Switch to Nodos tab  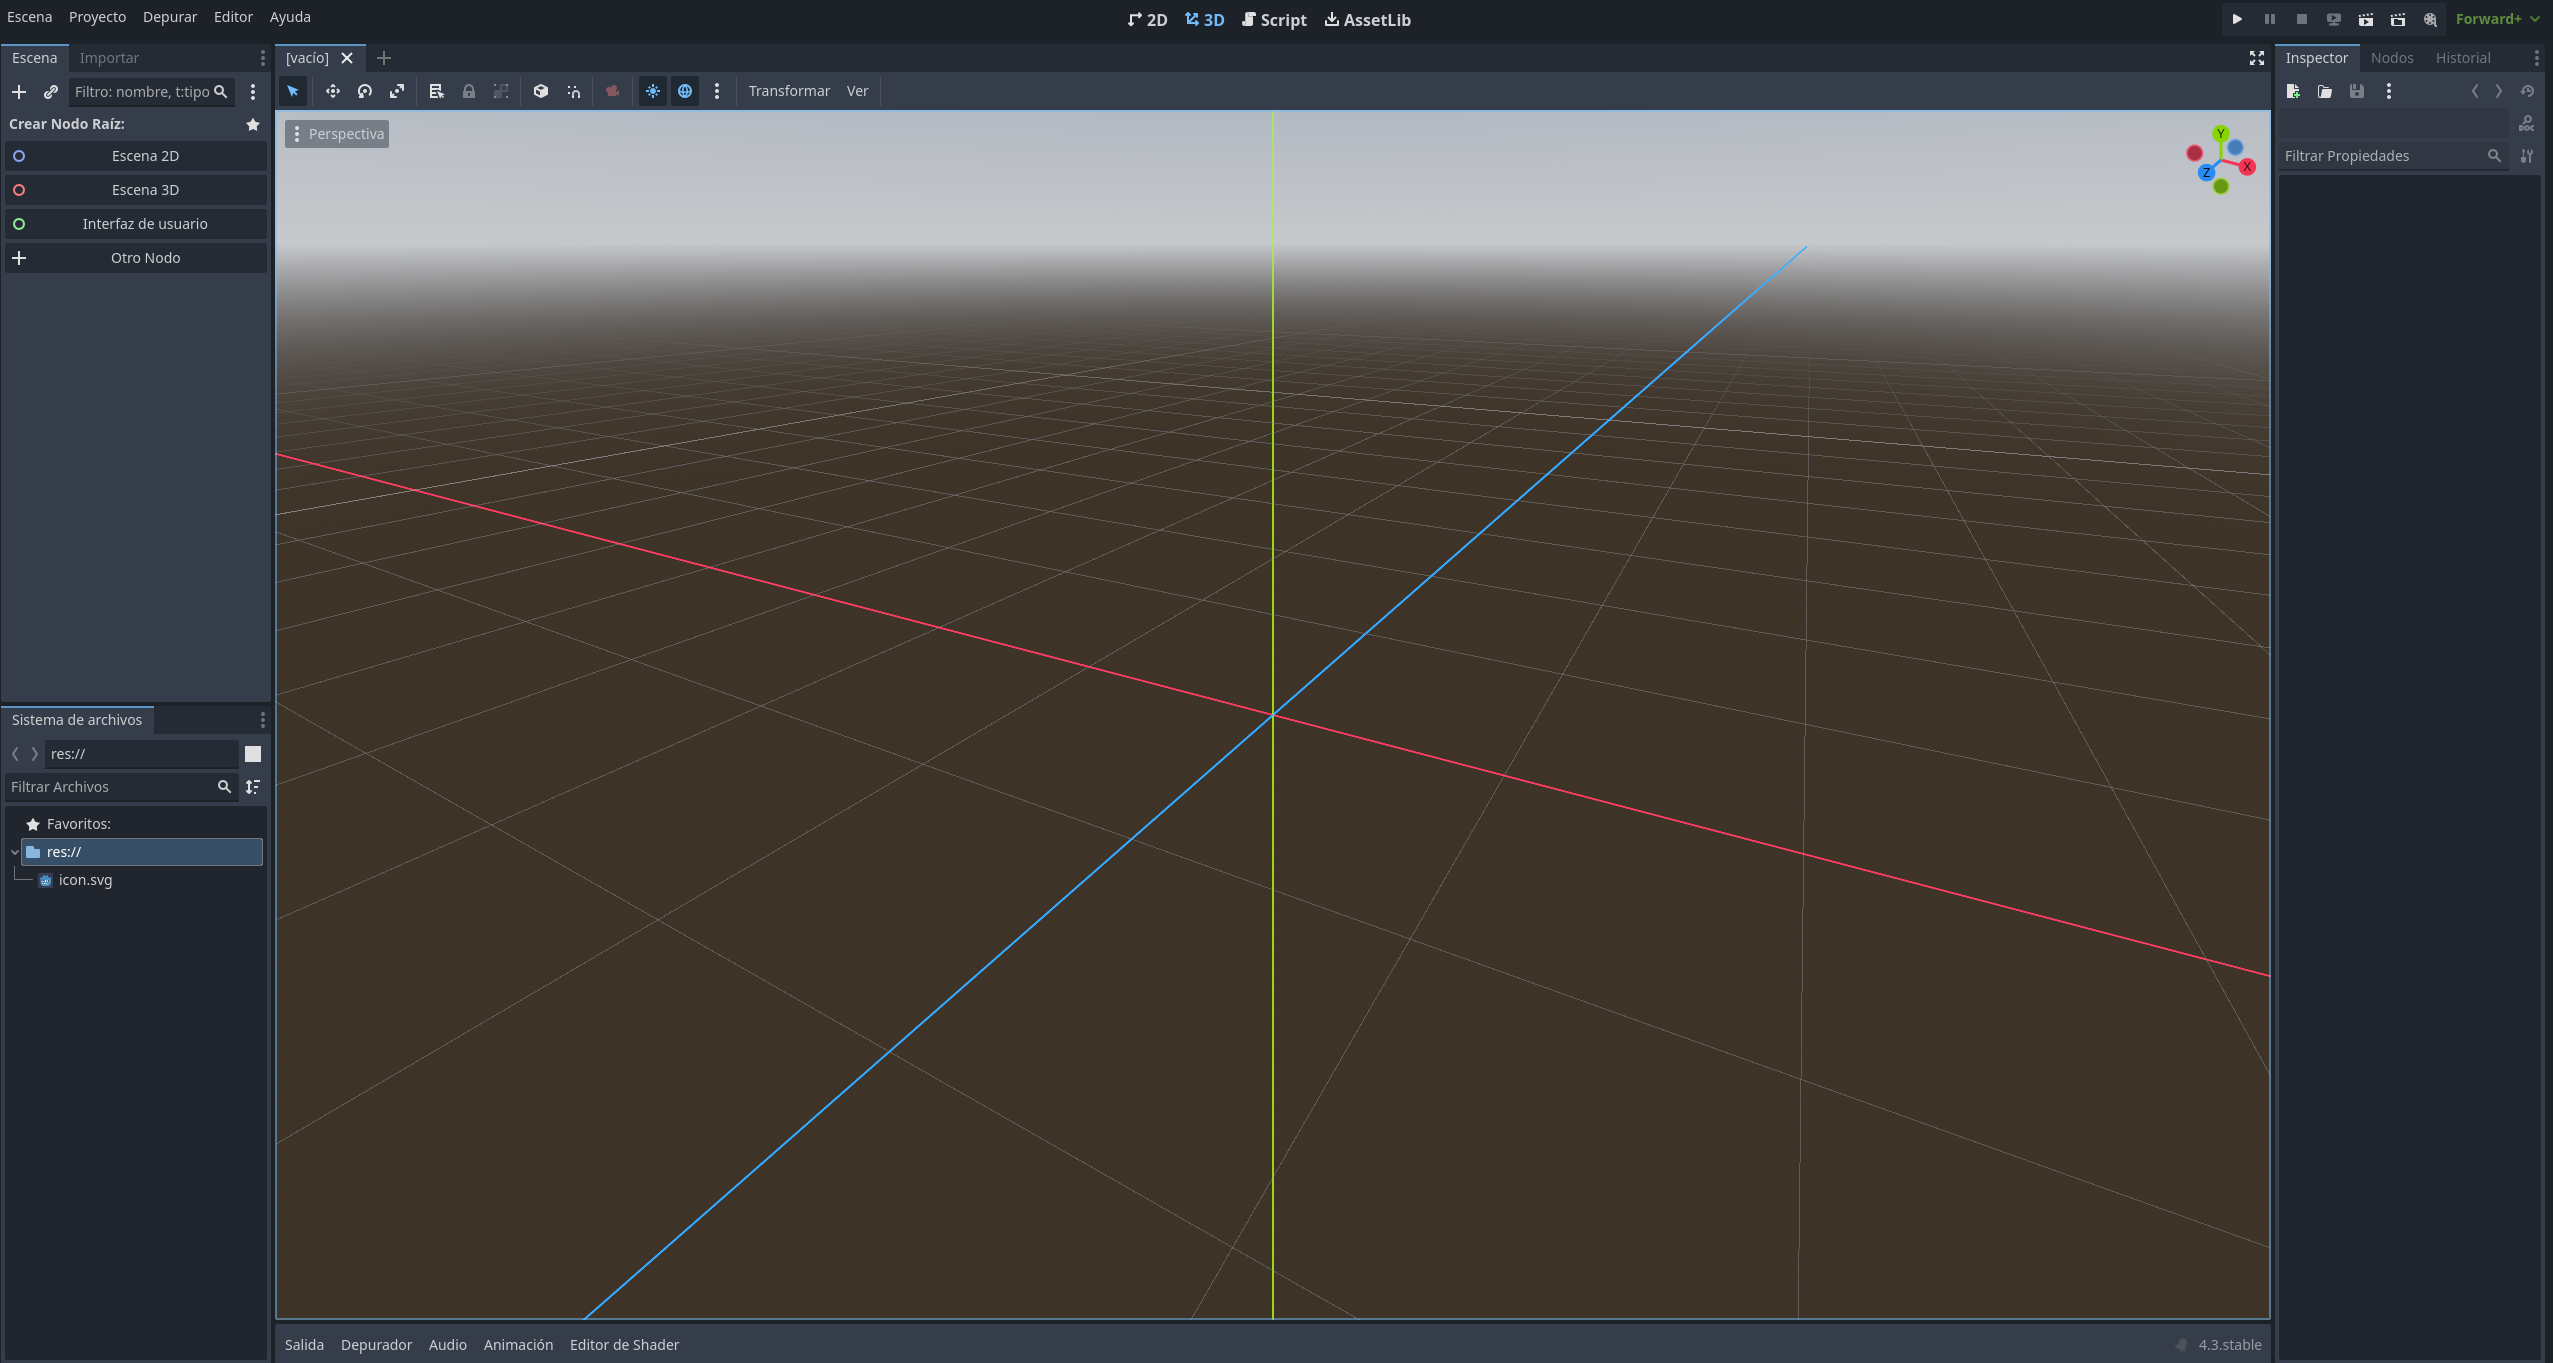pyautogui.click(x=2392, y=58)
